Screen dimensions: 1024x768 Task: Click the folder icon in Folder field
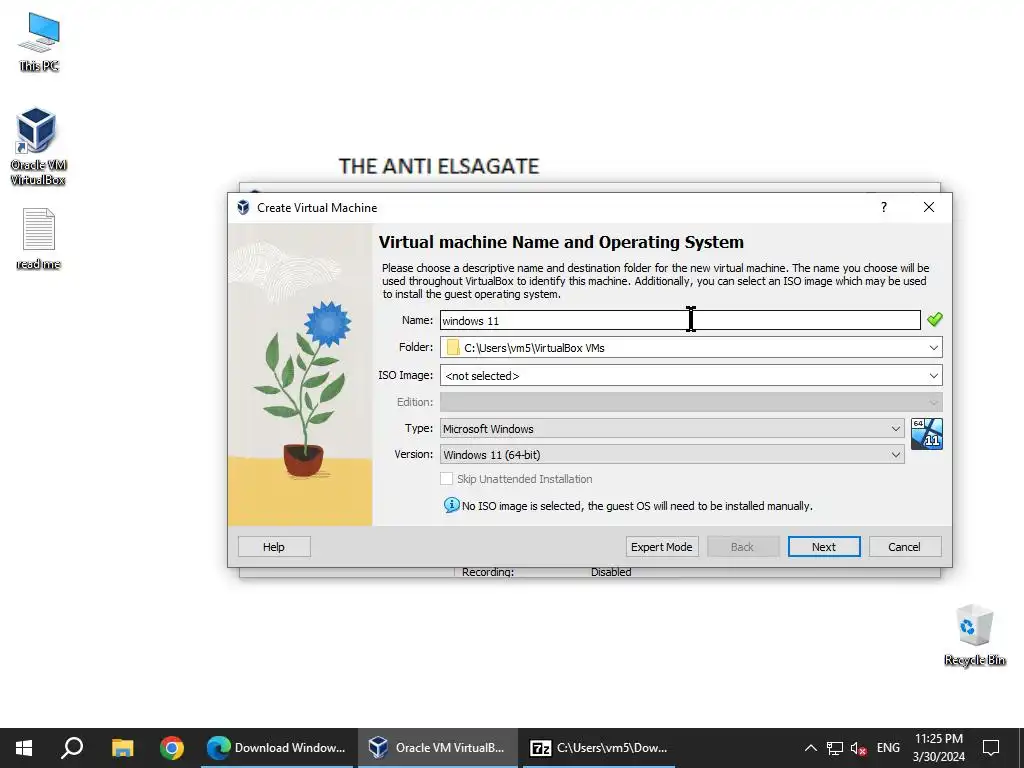tap(453, 347)
